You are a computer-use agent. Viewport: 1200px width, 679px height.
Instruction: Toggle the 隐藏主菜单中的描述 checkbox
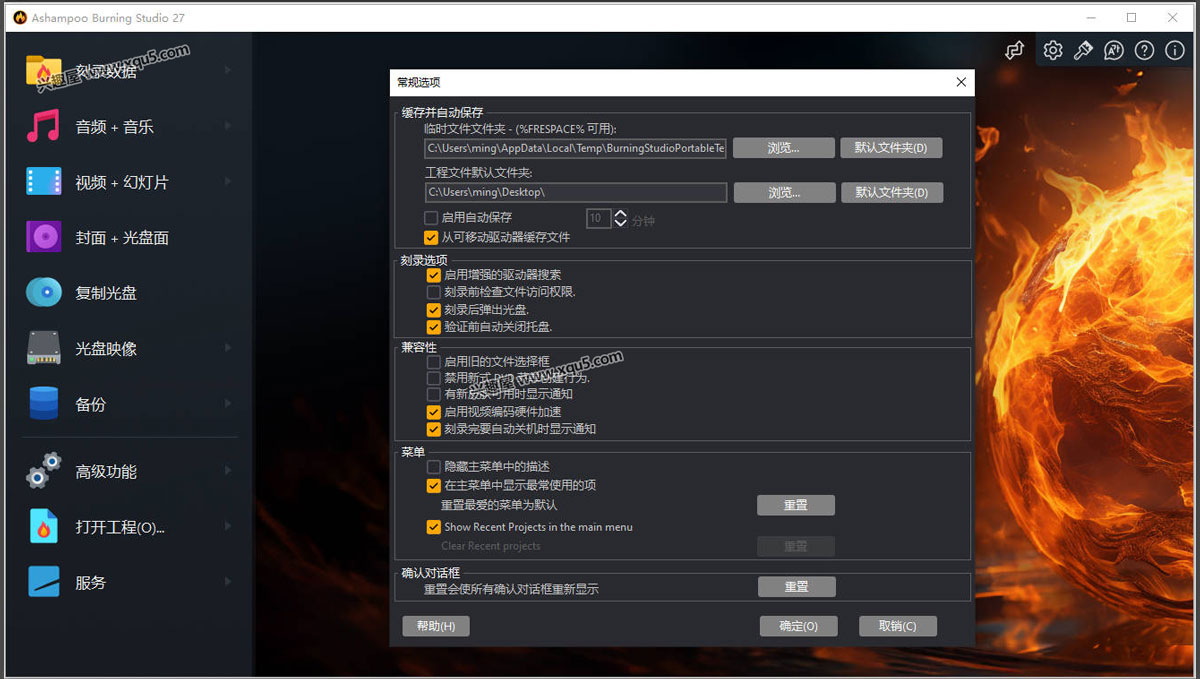coord(434,467)
